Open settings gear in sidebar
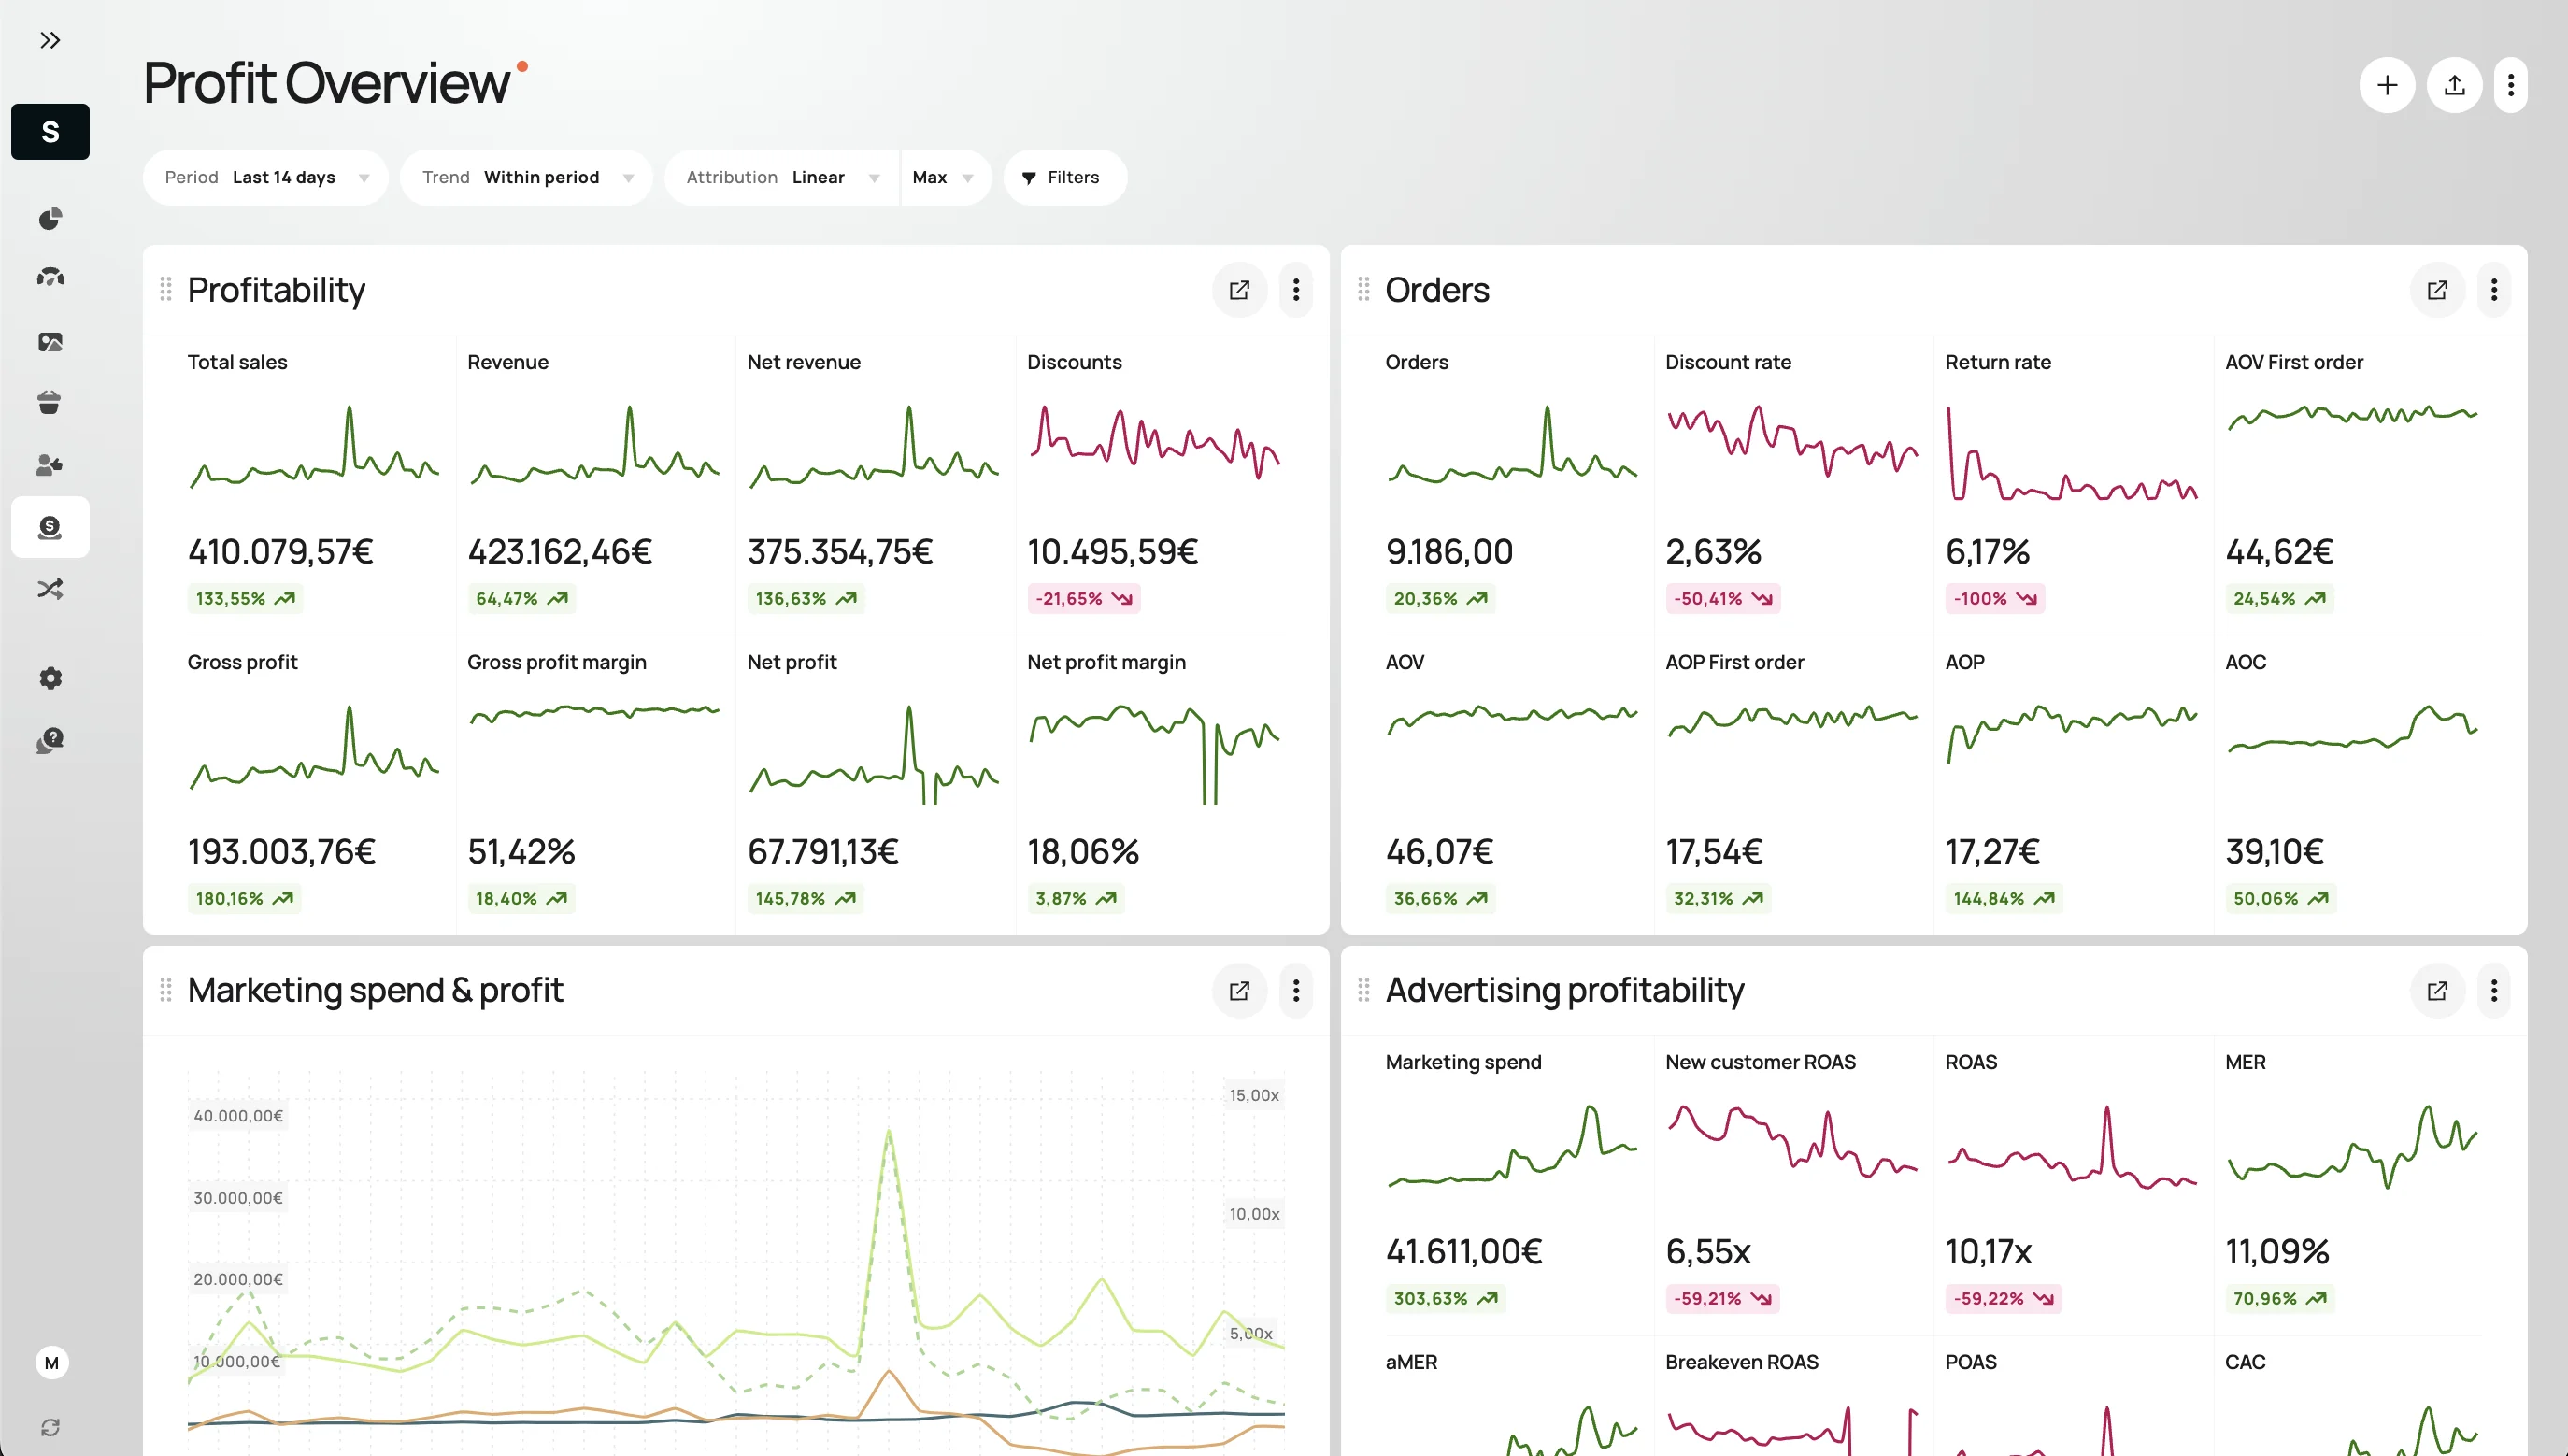2568x1456 pixels. (50, 678)
